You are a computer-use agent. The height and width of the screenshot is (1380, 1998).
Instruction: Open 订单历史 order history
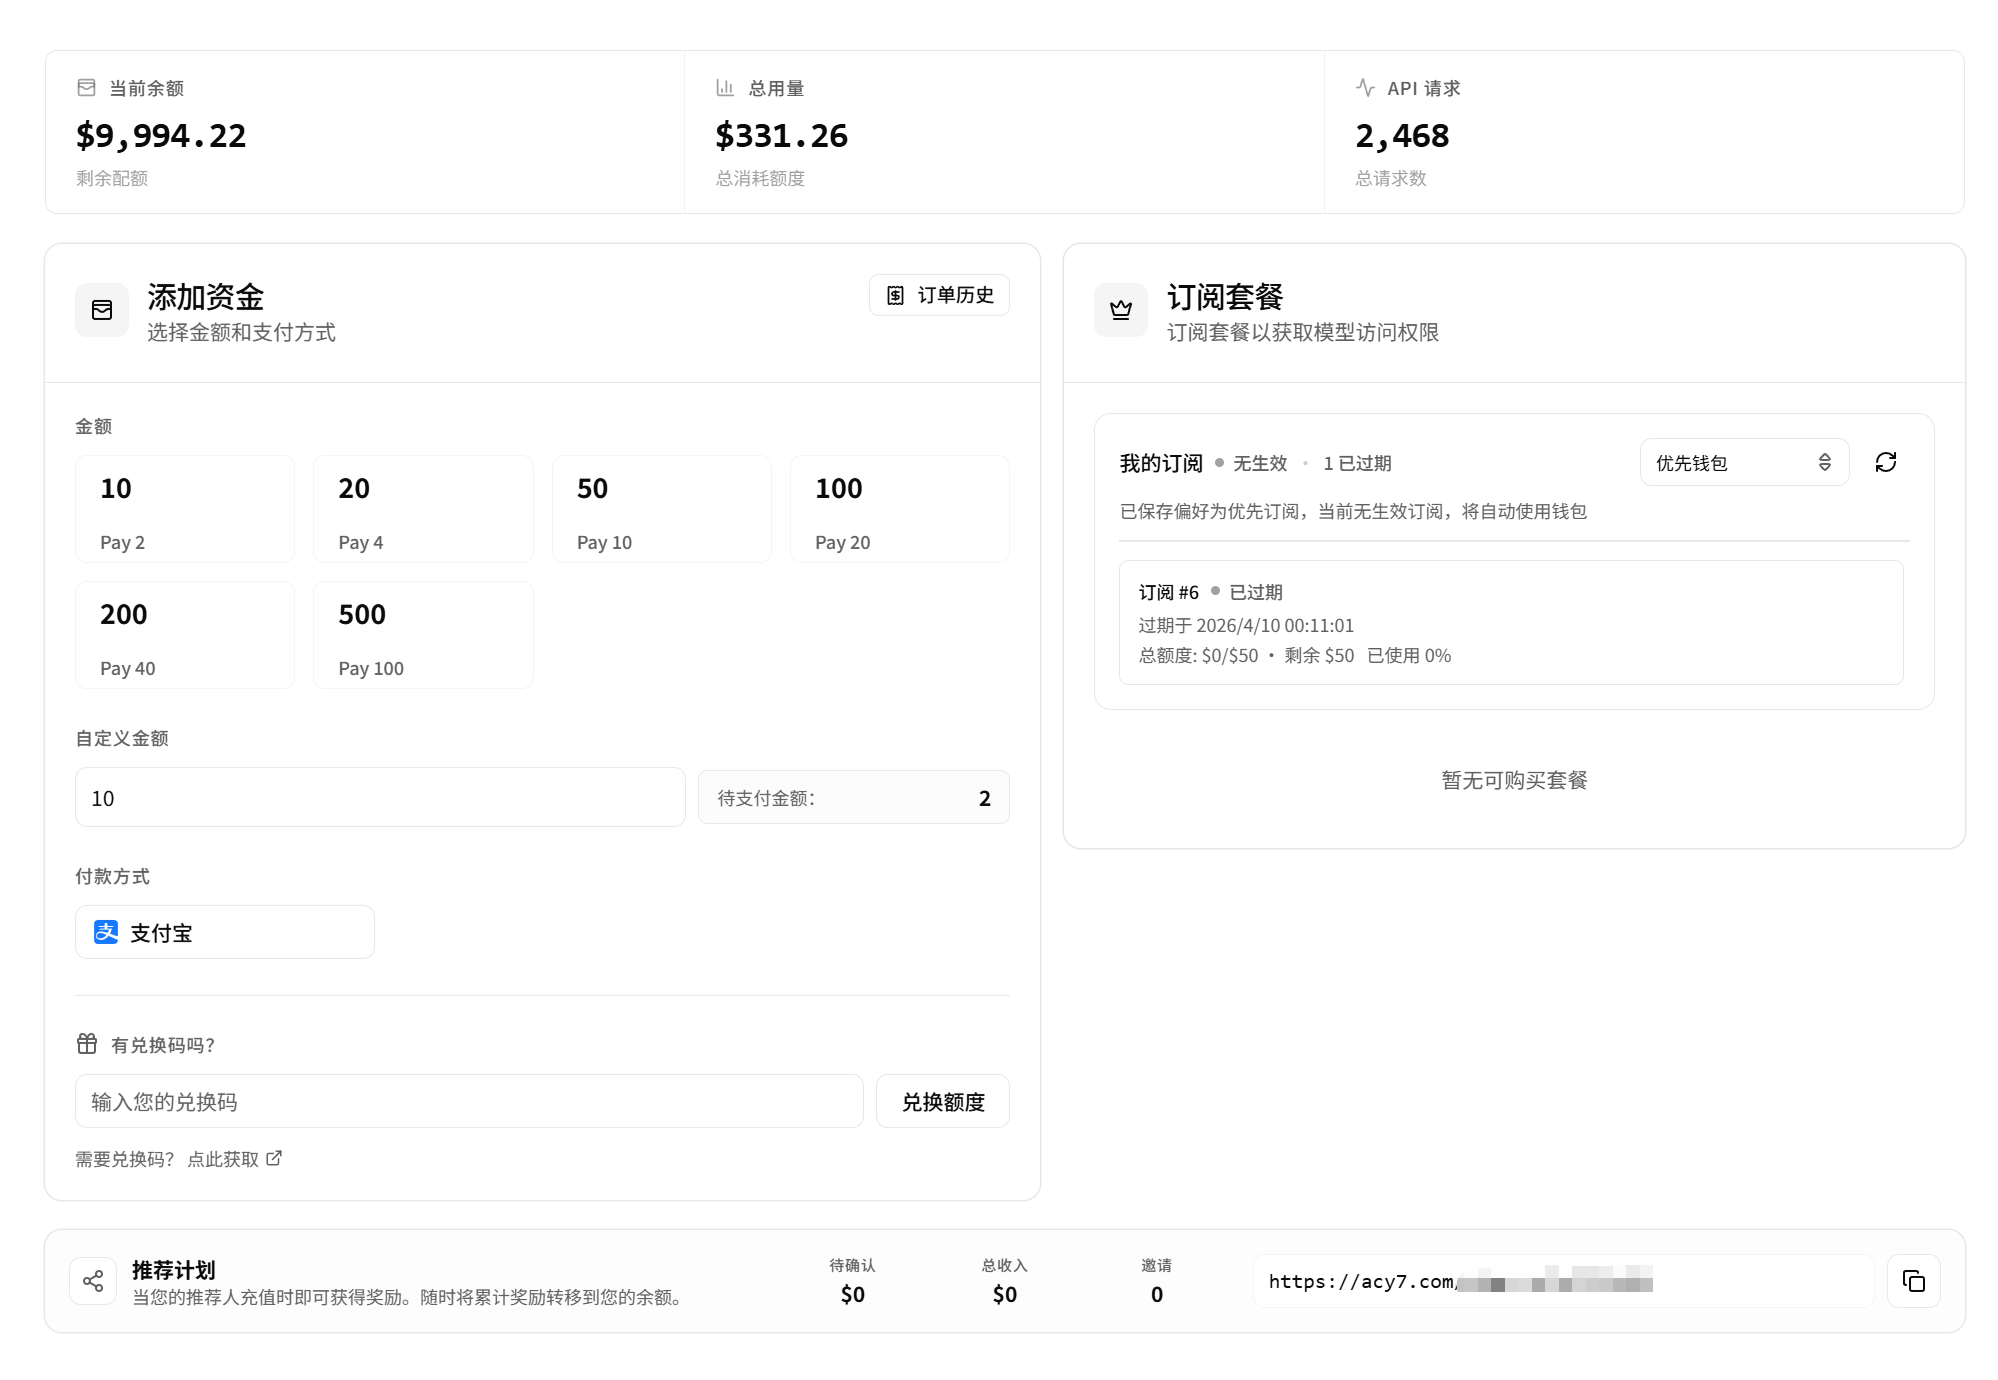pos(939,295)
